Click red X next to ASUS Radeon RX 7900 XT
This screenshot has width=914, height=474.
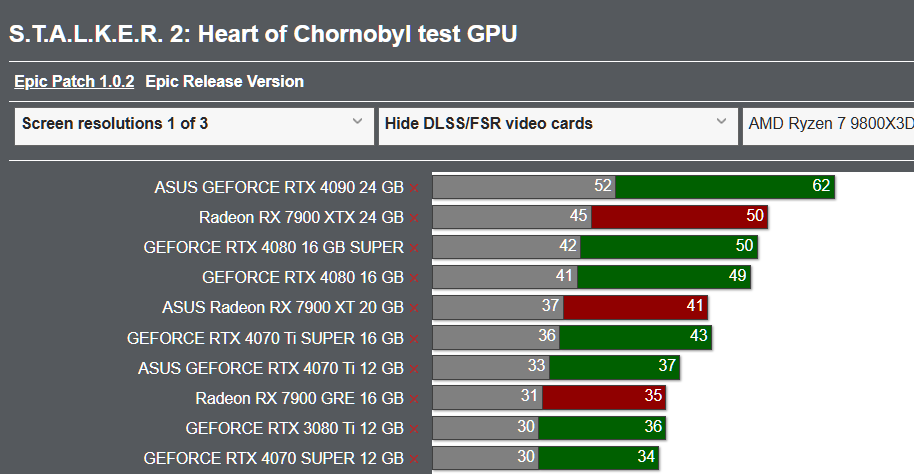pos(414,308)
